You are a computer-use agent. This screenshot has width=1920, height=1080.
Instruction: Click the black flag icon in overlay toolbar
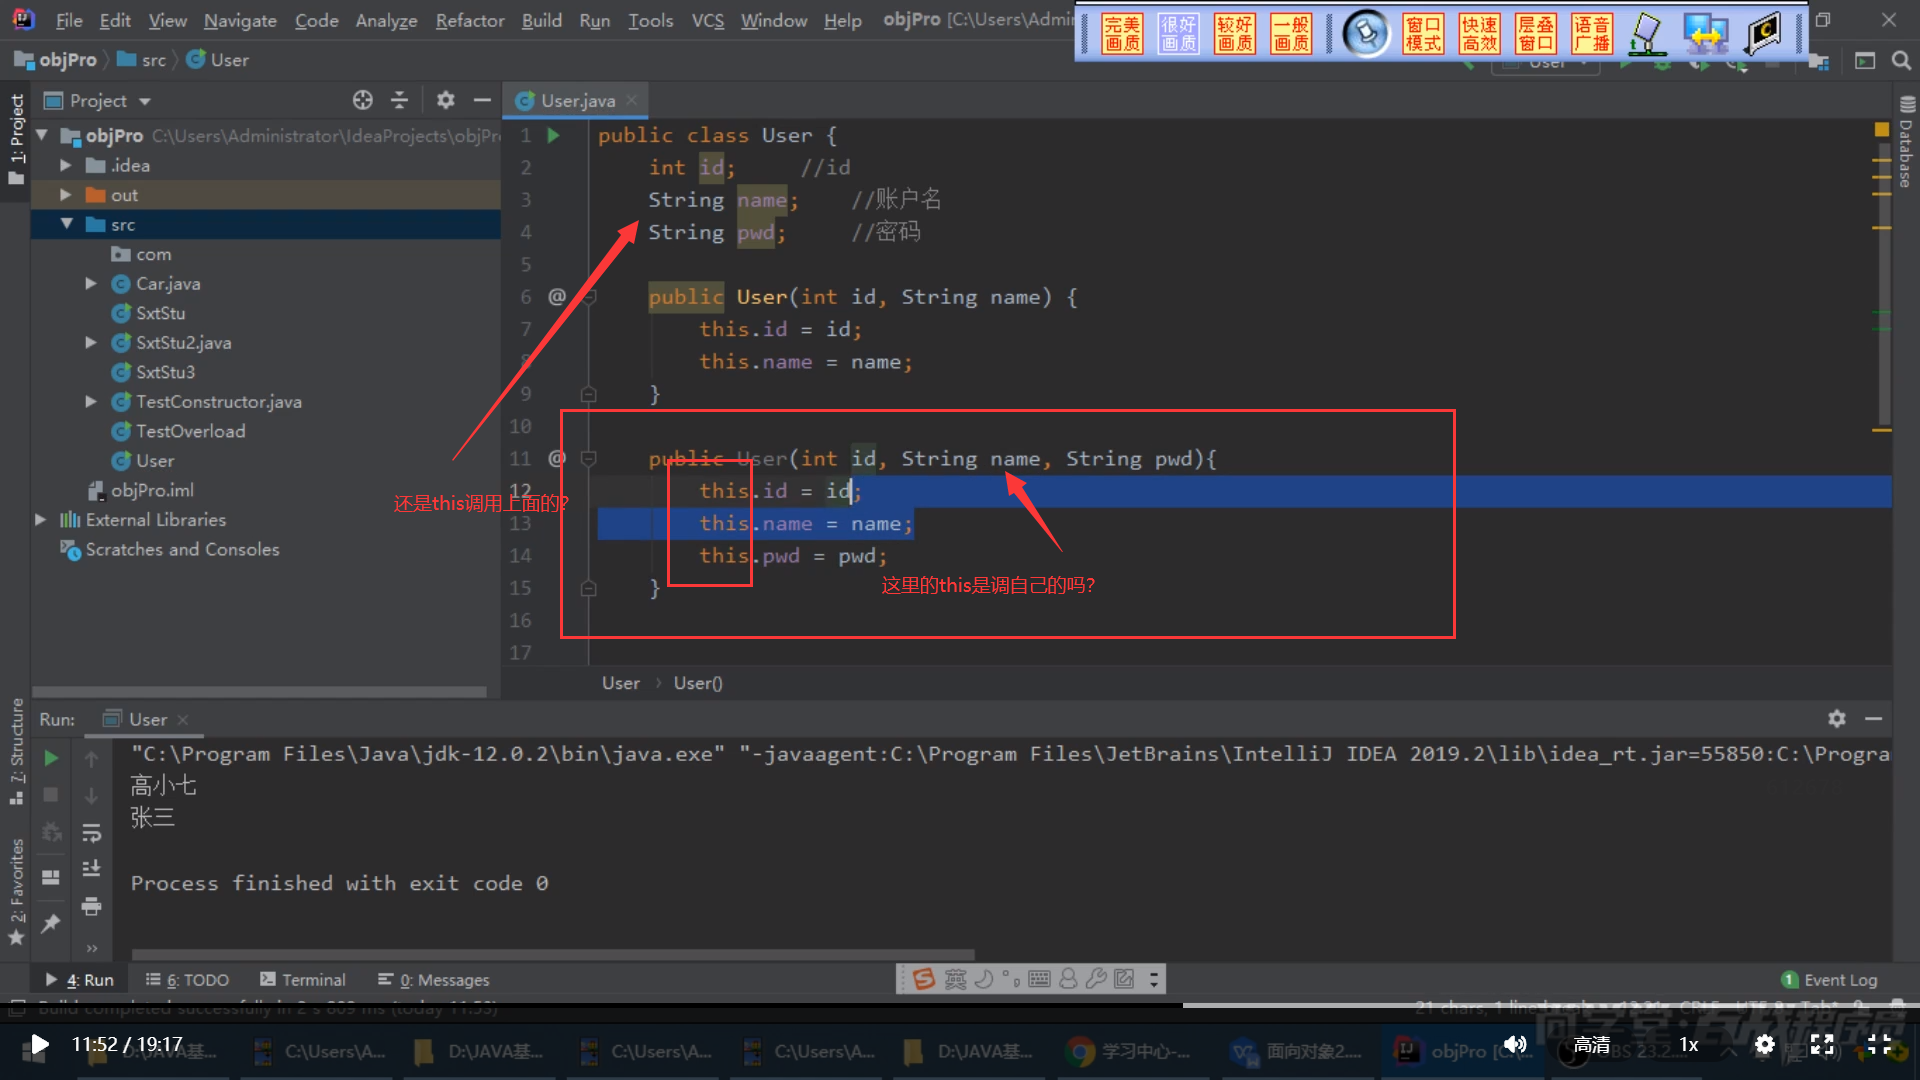pyautogui.click(x=1763, y=34)
